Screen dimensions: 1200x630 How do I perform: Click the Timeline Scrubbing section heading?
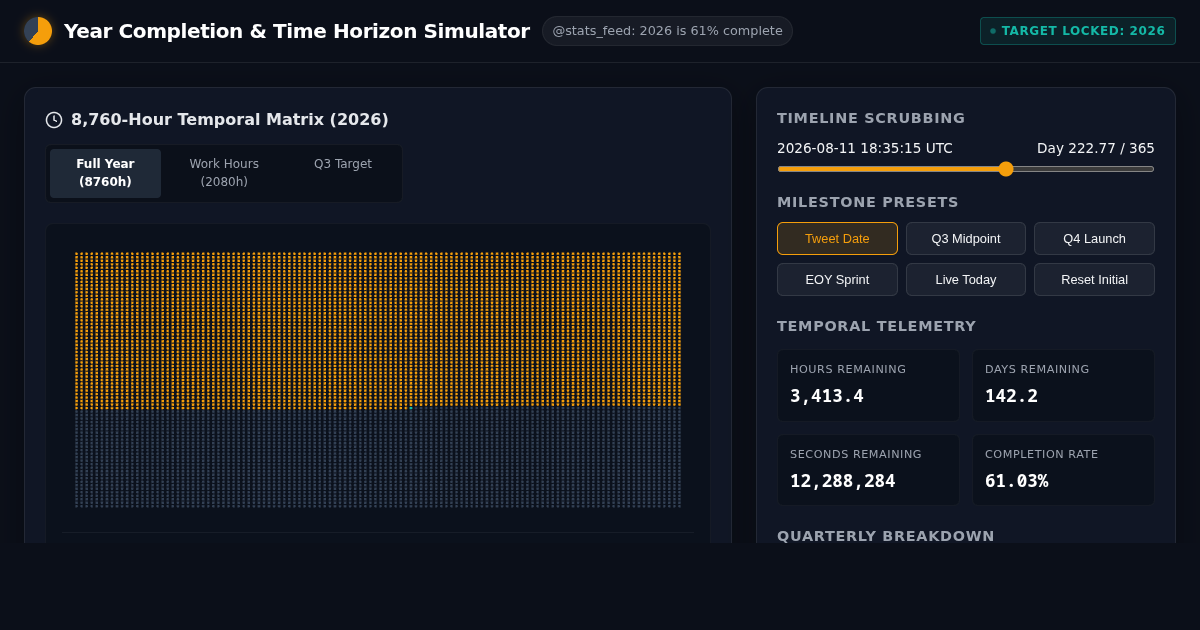tap(871, 118)
